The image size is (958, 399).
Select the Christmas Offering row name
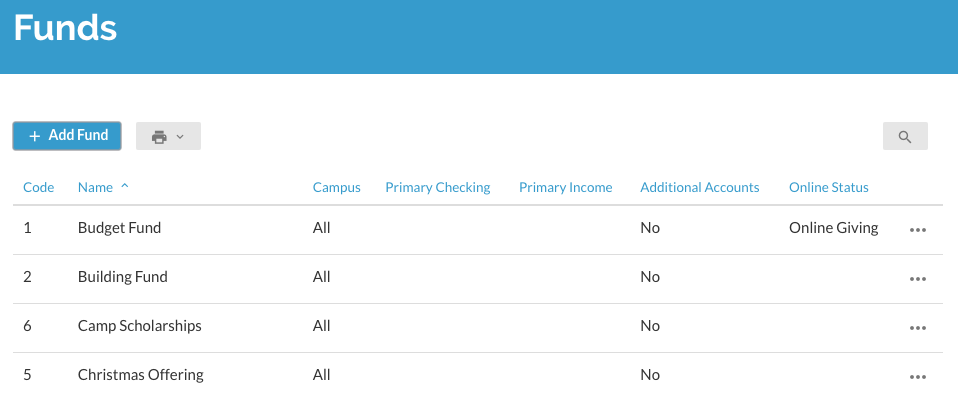pos(141,375)
